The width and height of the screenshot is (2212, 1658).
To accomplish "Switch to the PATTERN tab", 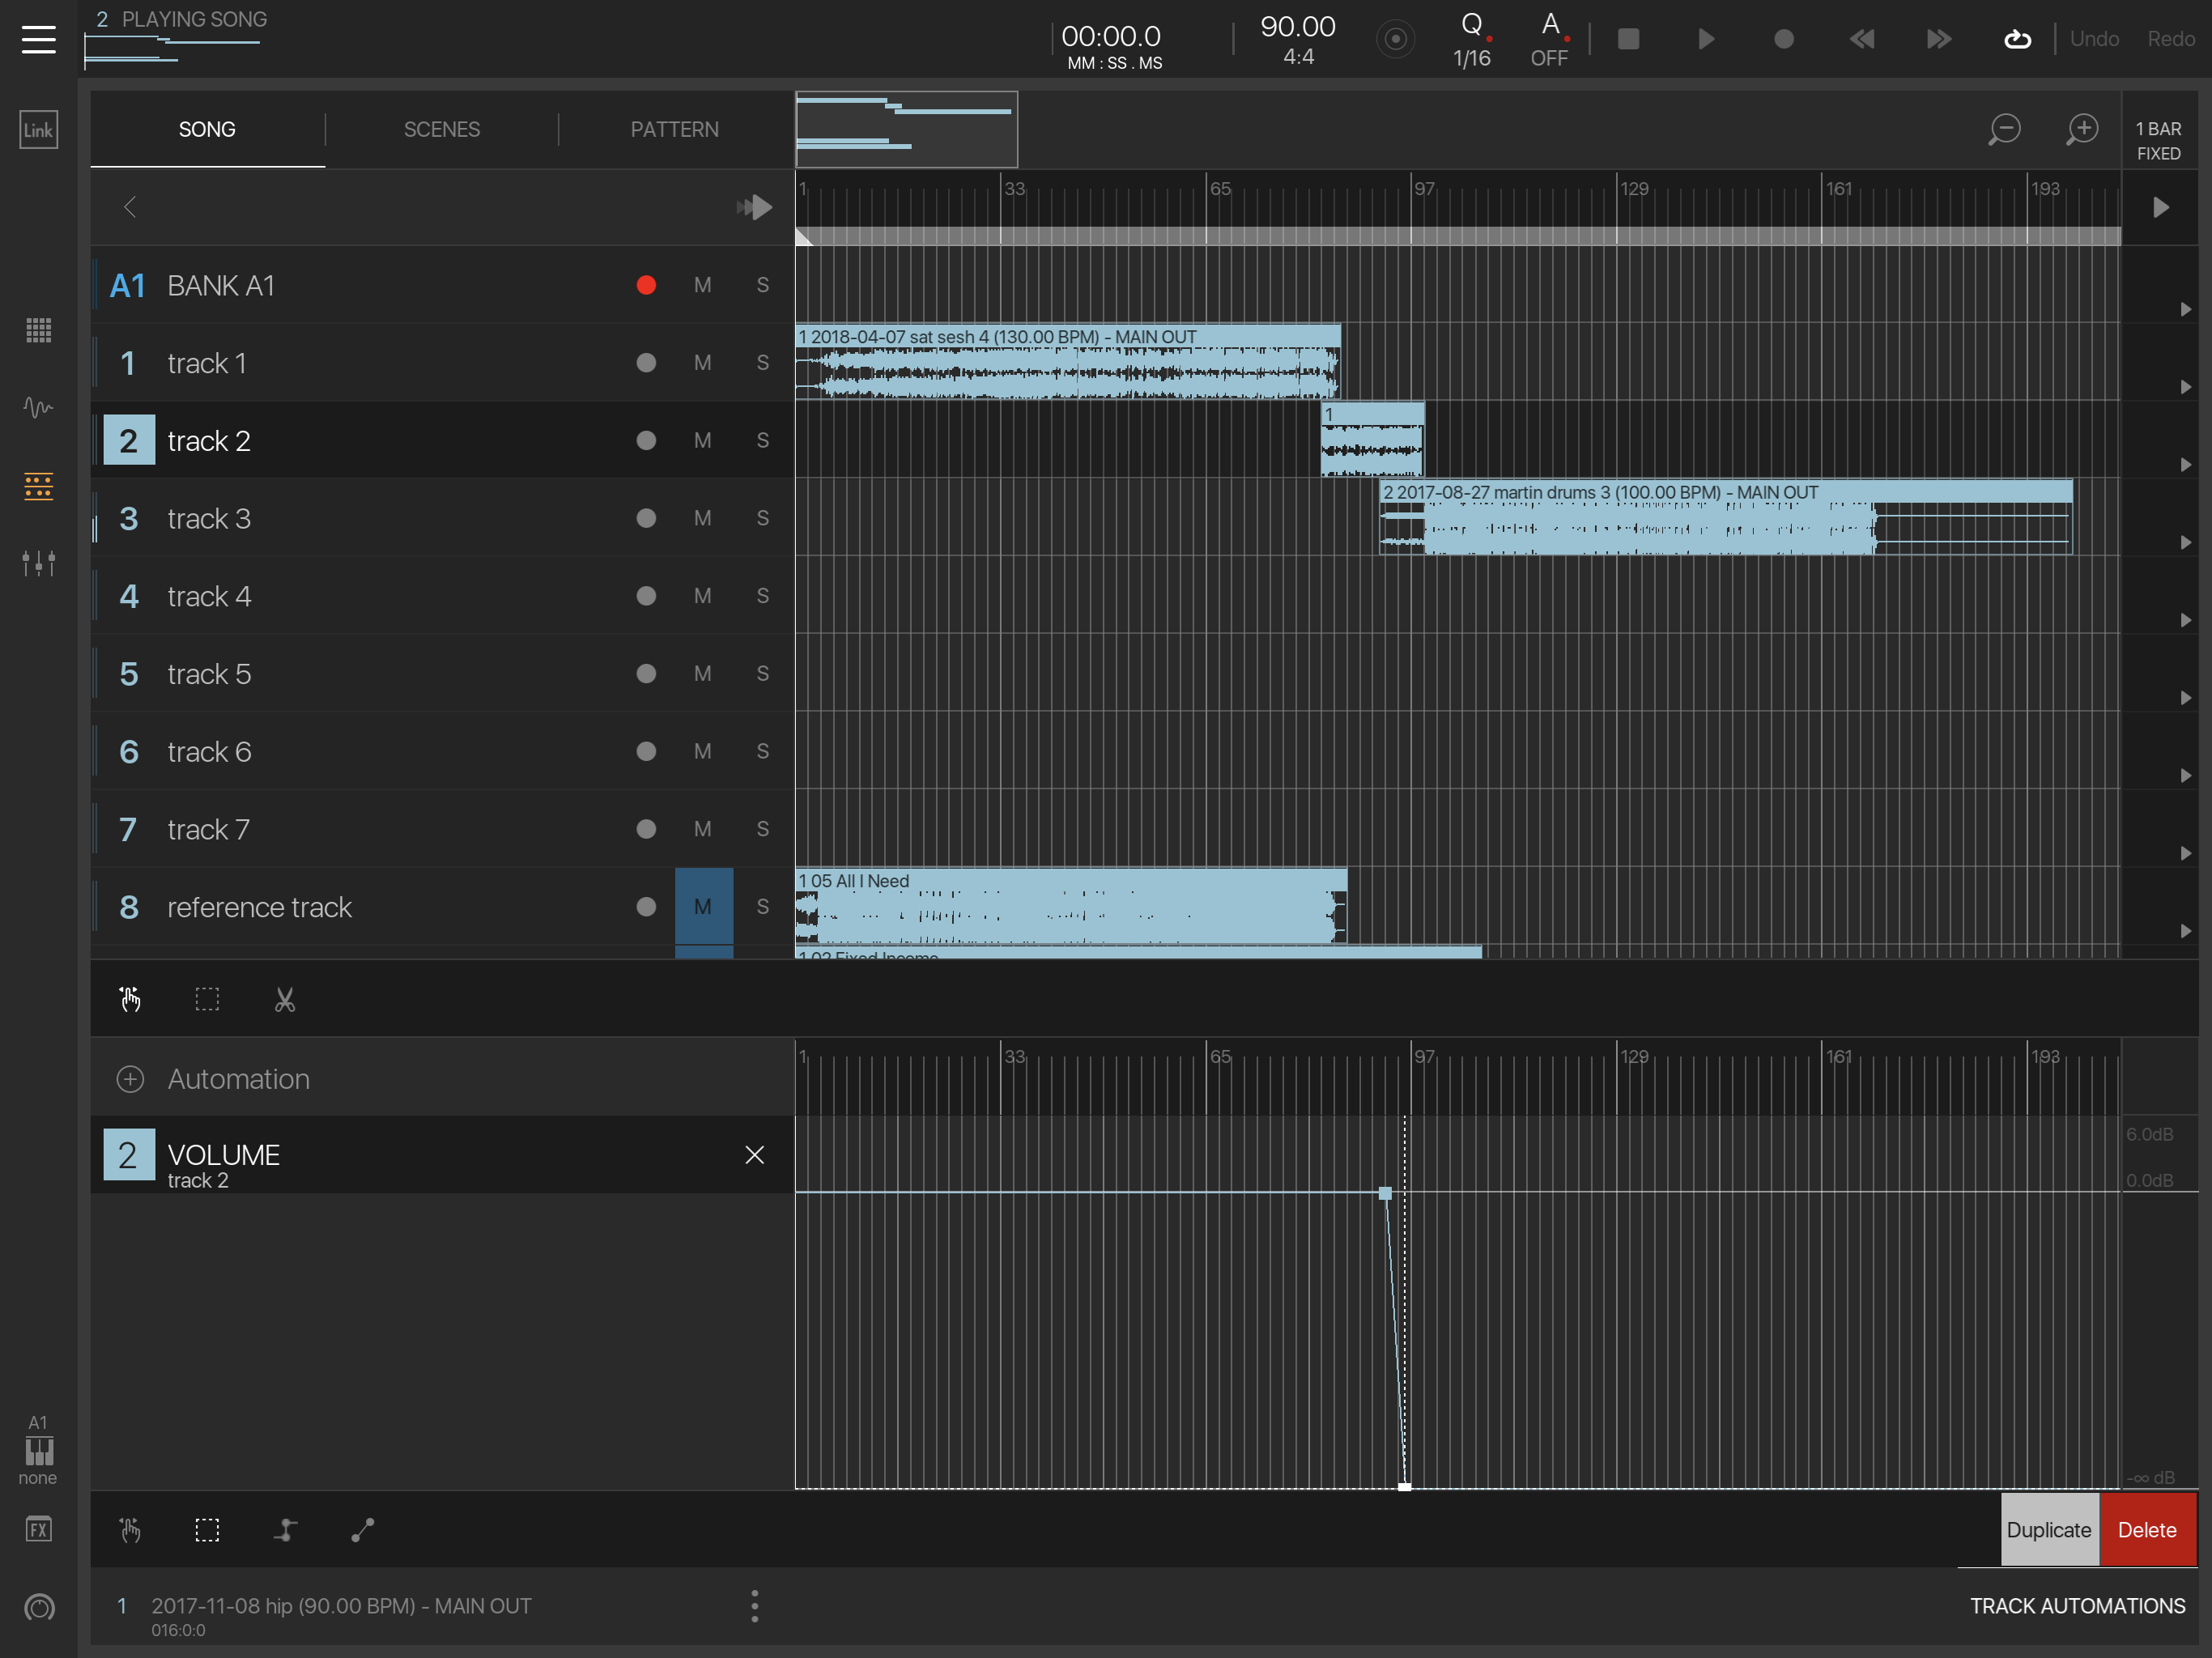I will [x=675, y=130].
